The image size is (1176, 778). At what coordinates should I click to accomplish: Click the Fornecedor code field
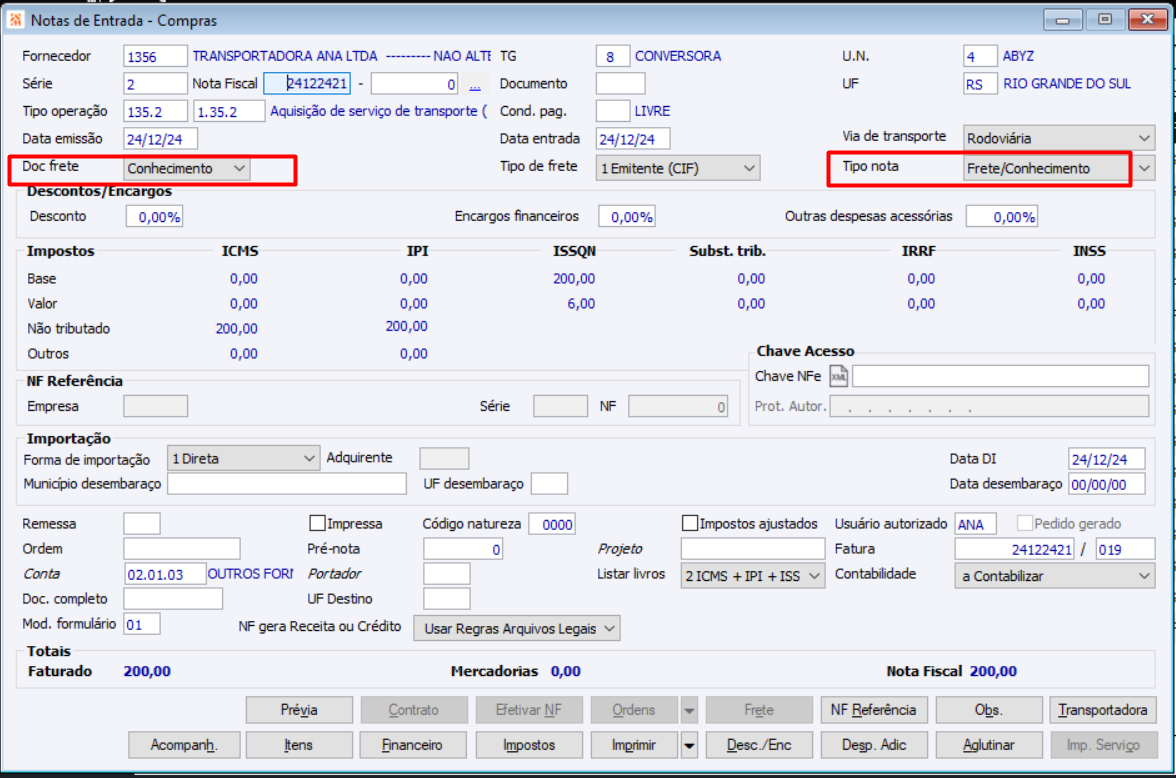click(155, 57)
